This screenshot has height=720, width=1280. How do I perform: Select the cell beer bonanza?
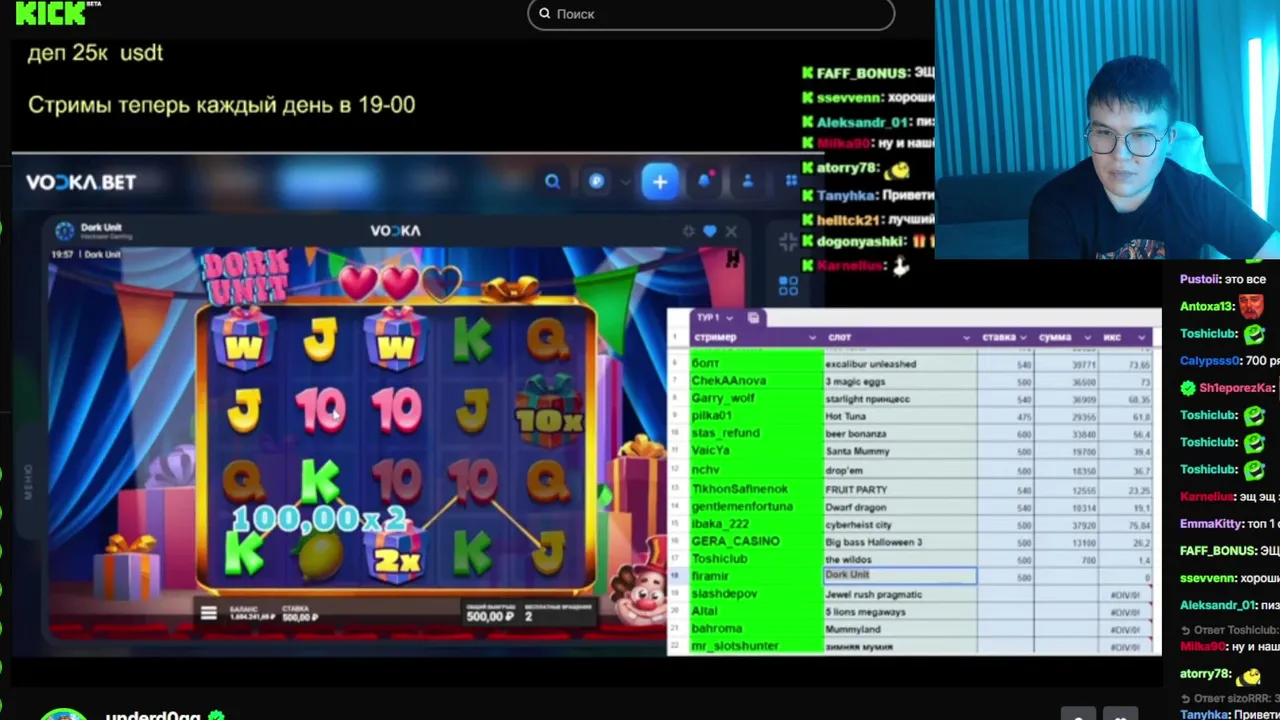pyautogui.click(x=900, y=434)
